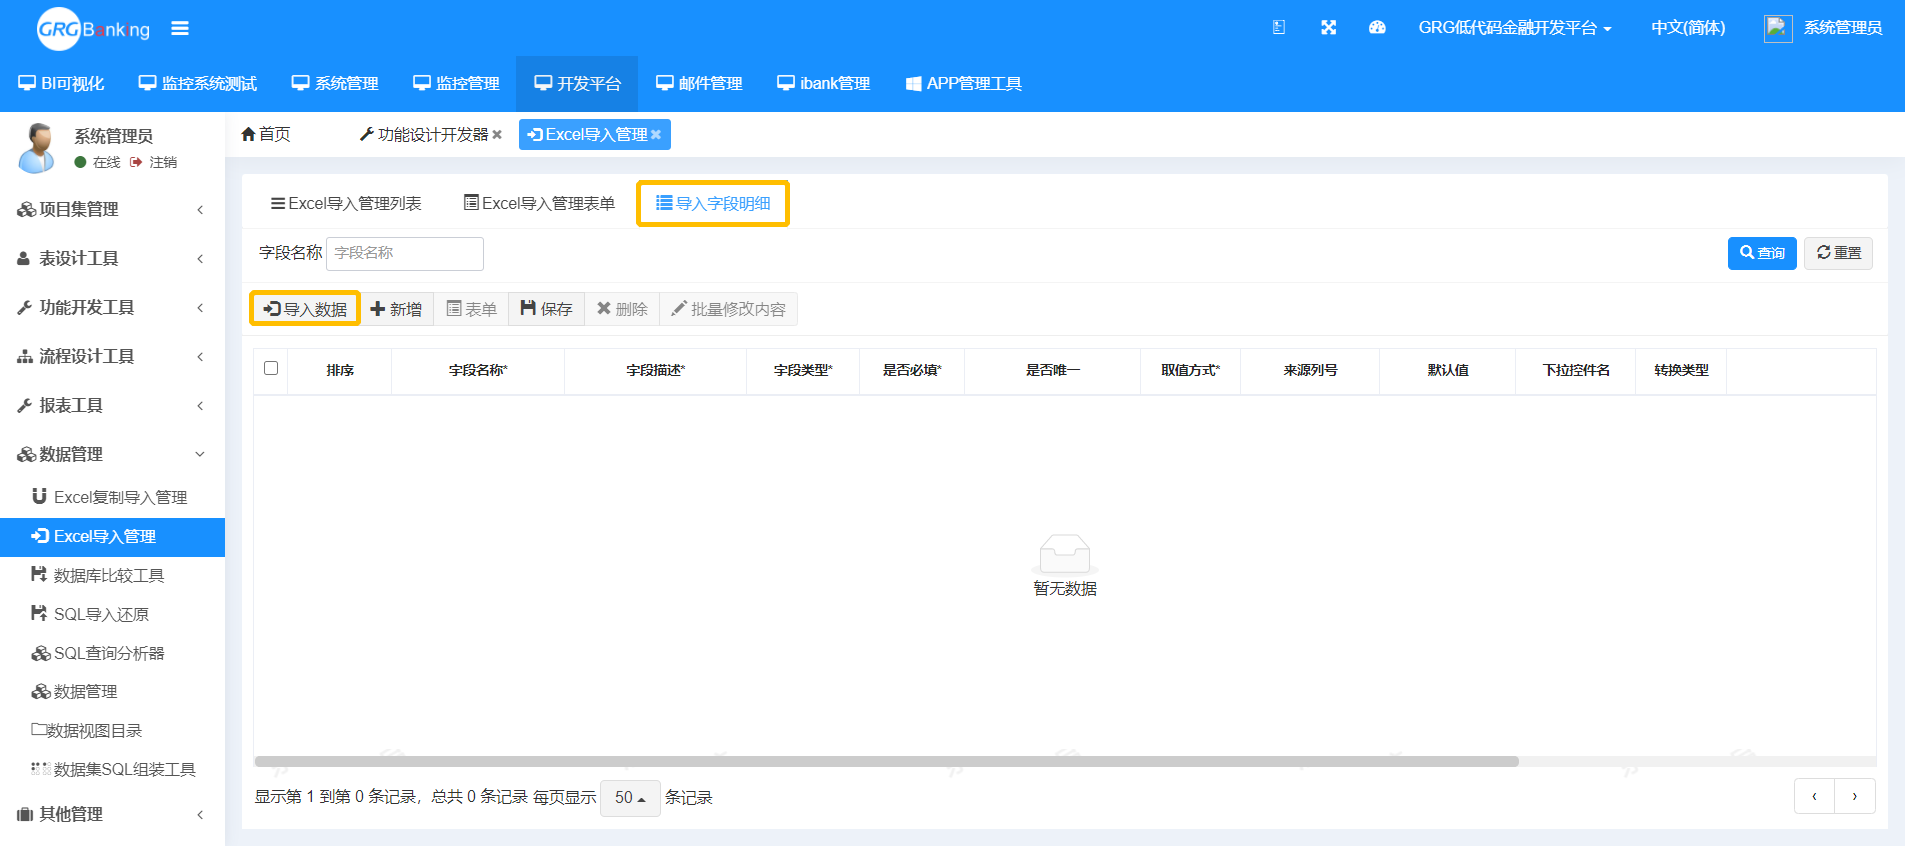
Task: Open the dashboard gauge icon
Action: tap(1377, 28)
